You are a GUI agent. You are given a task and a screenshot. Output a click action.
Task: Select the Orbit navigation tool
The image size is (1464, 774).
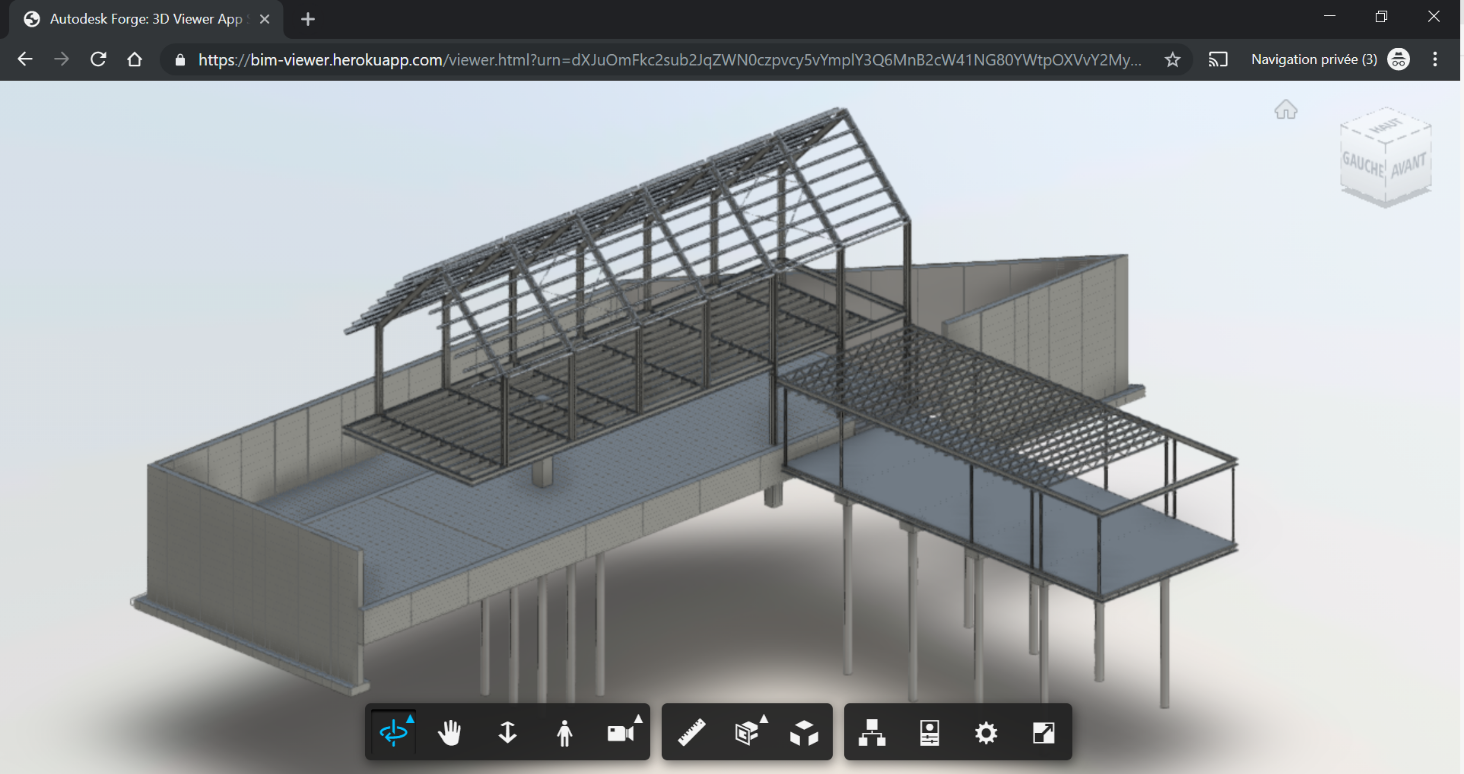click(x=393, y=731)
